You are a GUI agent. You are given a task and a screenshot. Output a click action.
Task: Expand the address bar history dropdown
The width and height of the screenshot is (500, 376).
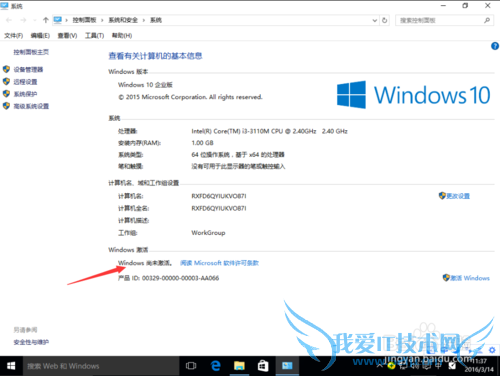point(375,20)
